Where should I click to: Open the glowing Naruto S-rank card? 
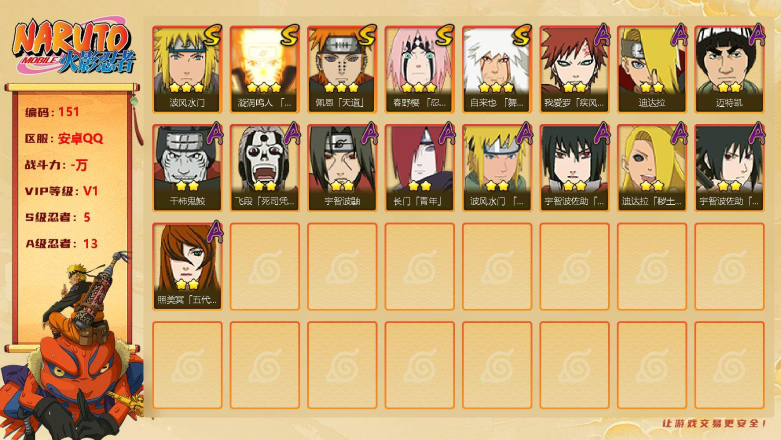pyautogui.click(x=264, y=69)
